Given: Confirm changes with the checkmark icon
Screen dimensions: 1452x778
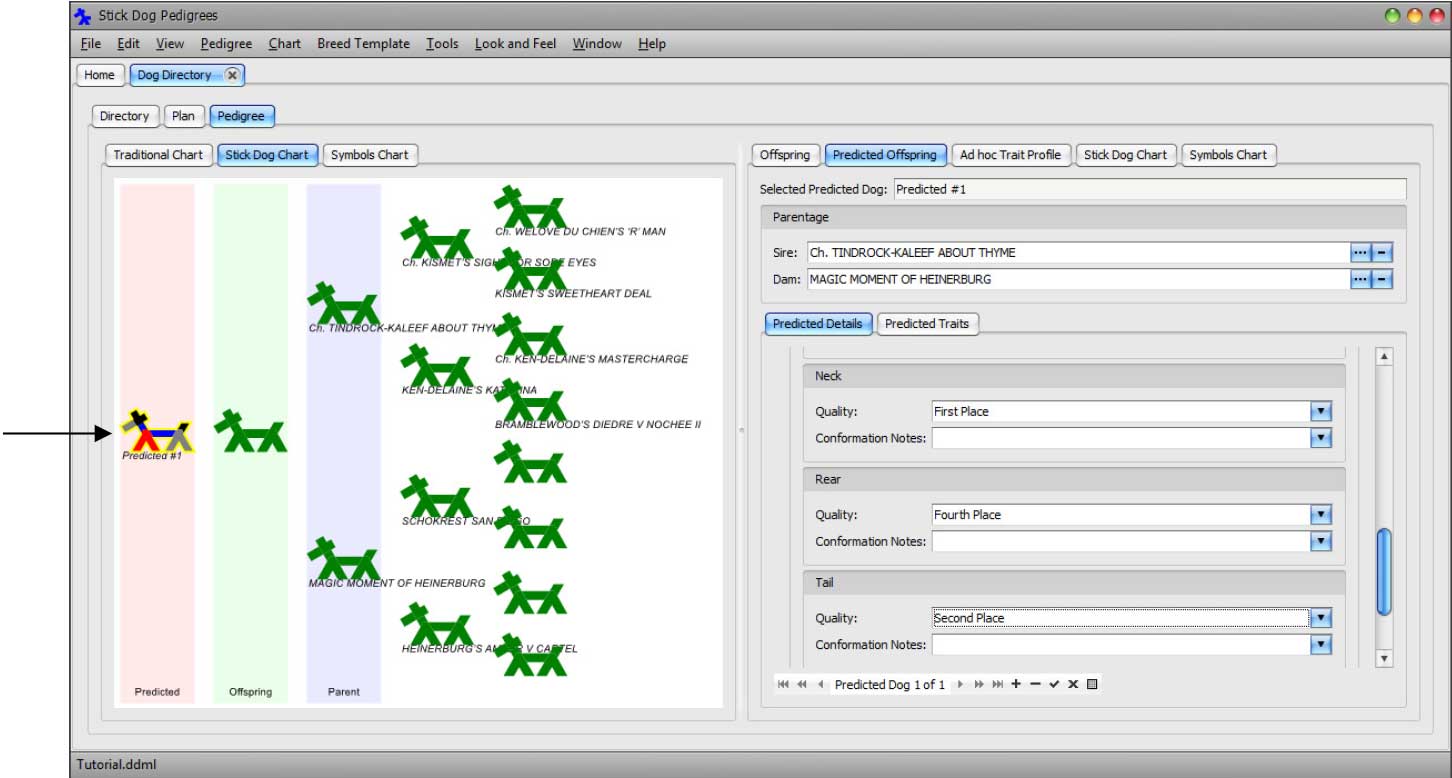Looking at the screenshot, I should (x=1054, y=684).
